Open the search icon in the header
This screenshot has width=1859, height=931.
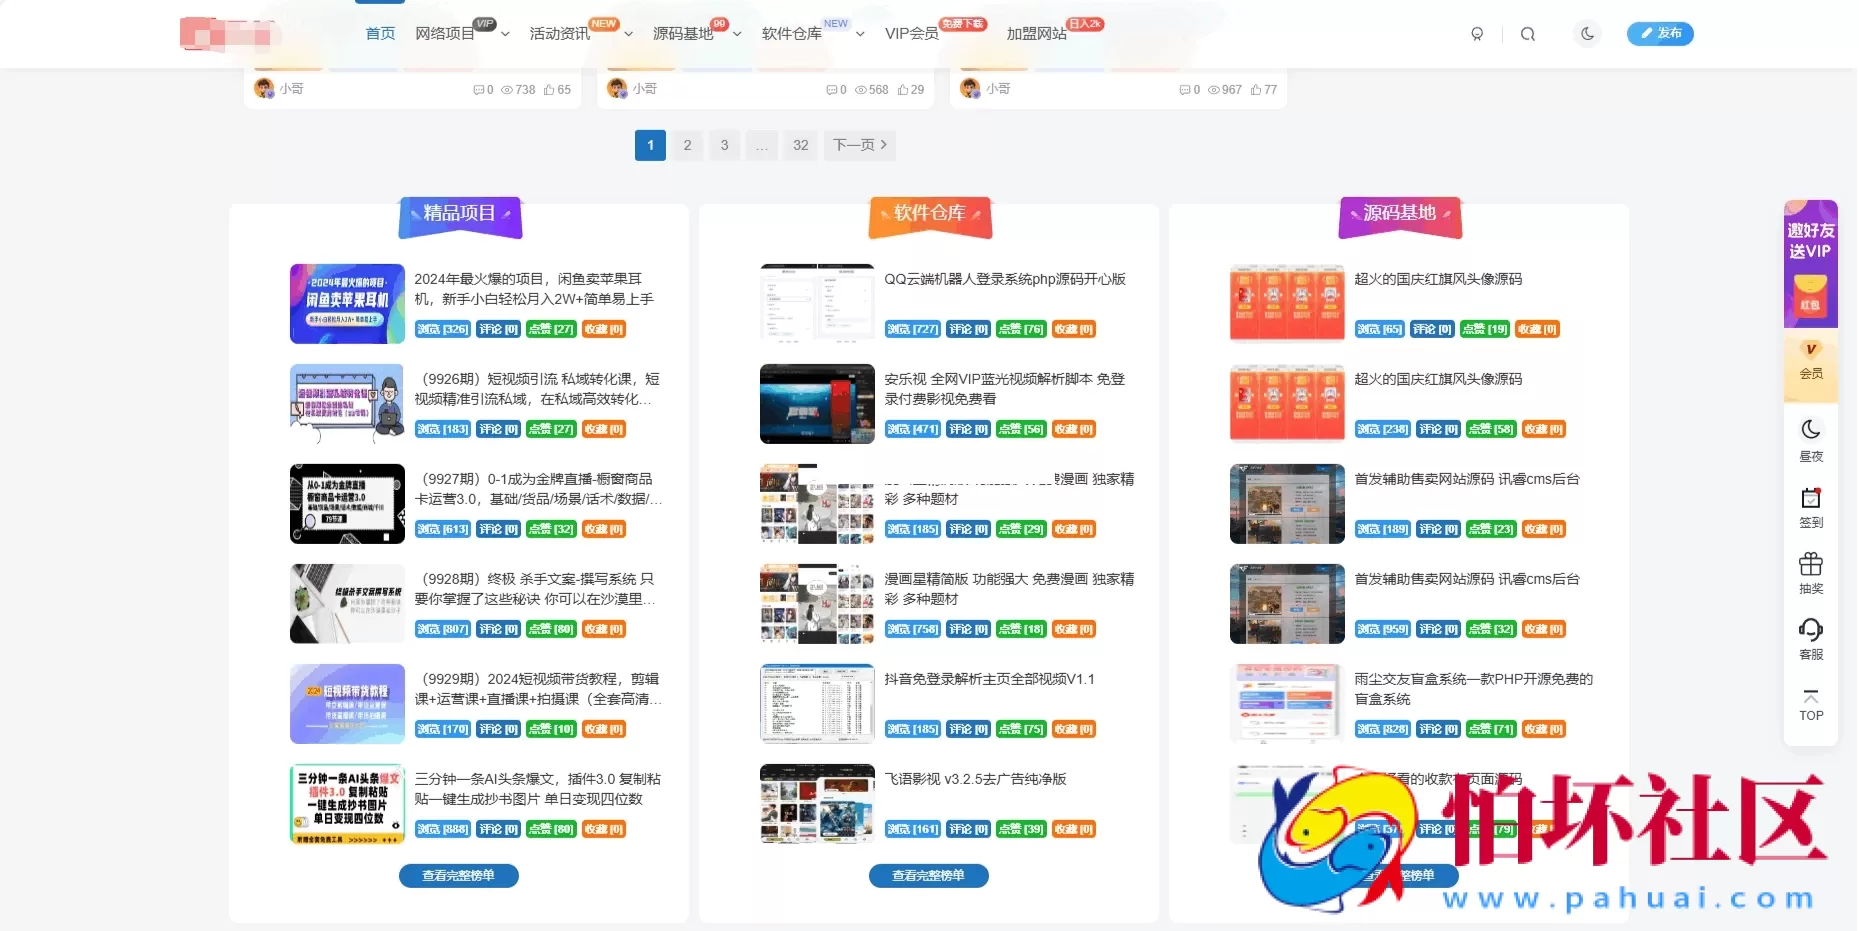pyautogui.click(x=1529, y=33)
